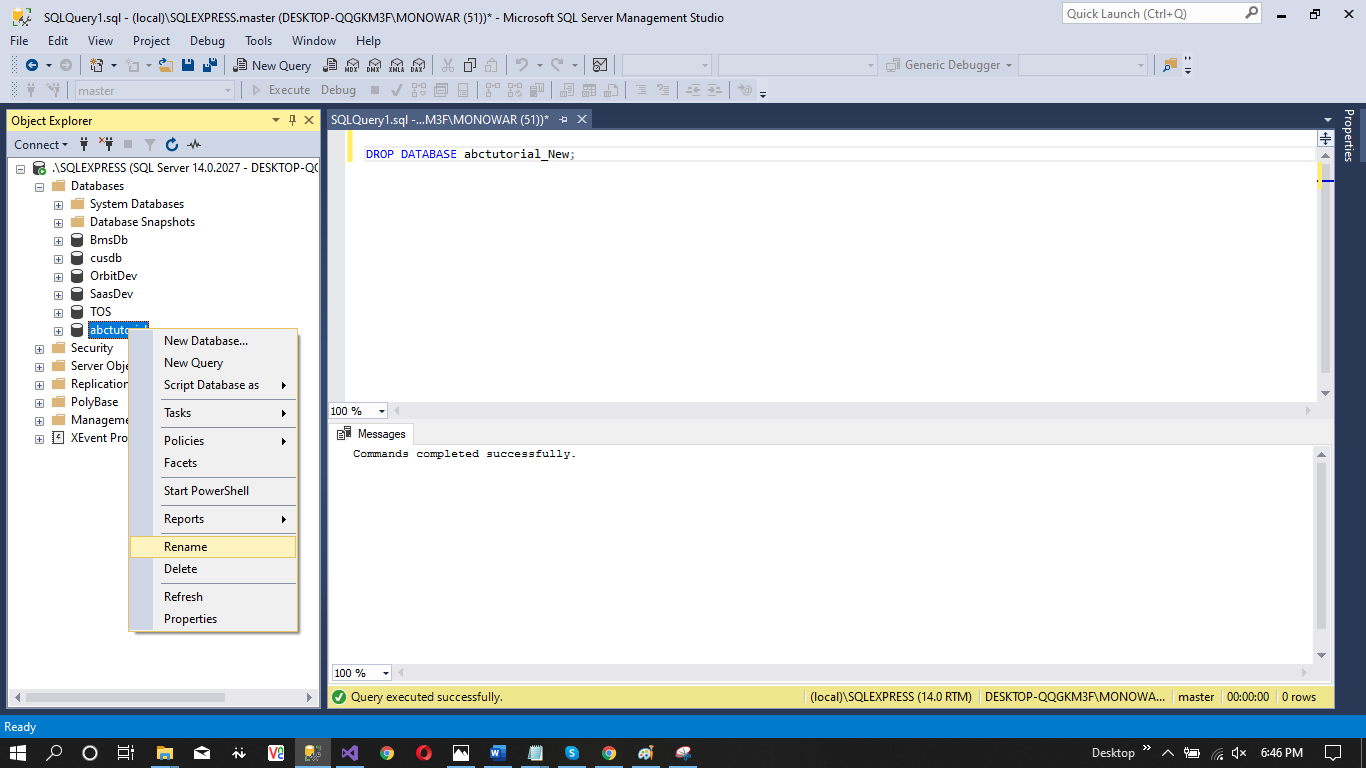
Task: Open Windows Start menu
Action: [17, 753]
